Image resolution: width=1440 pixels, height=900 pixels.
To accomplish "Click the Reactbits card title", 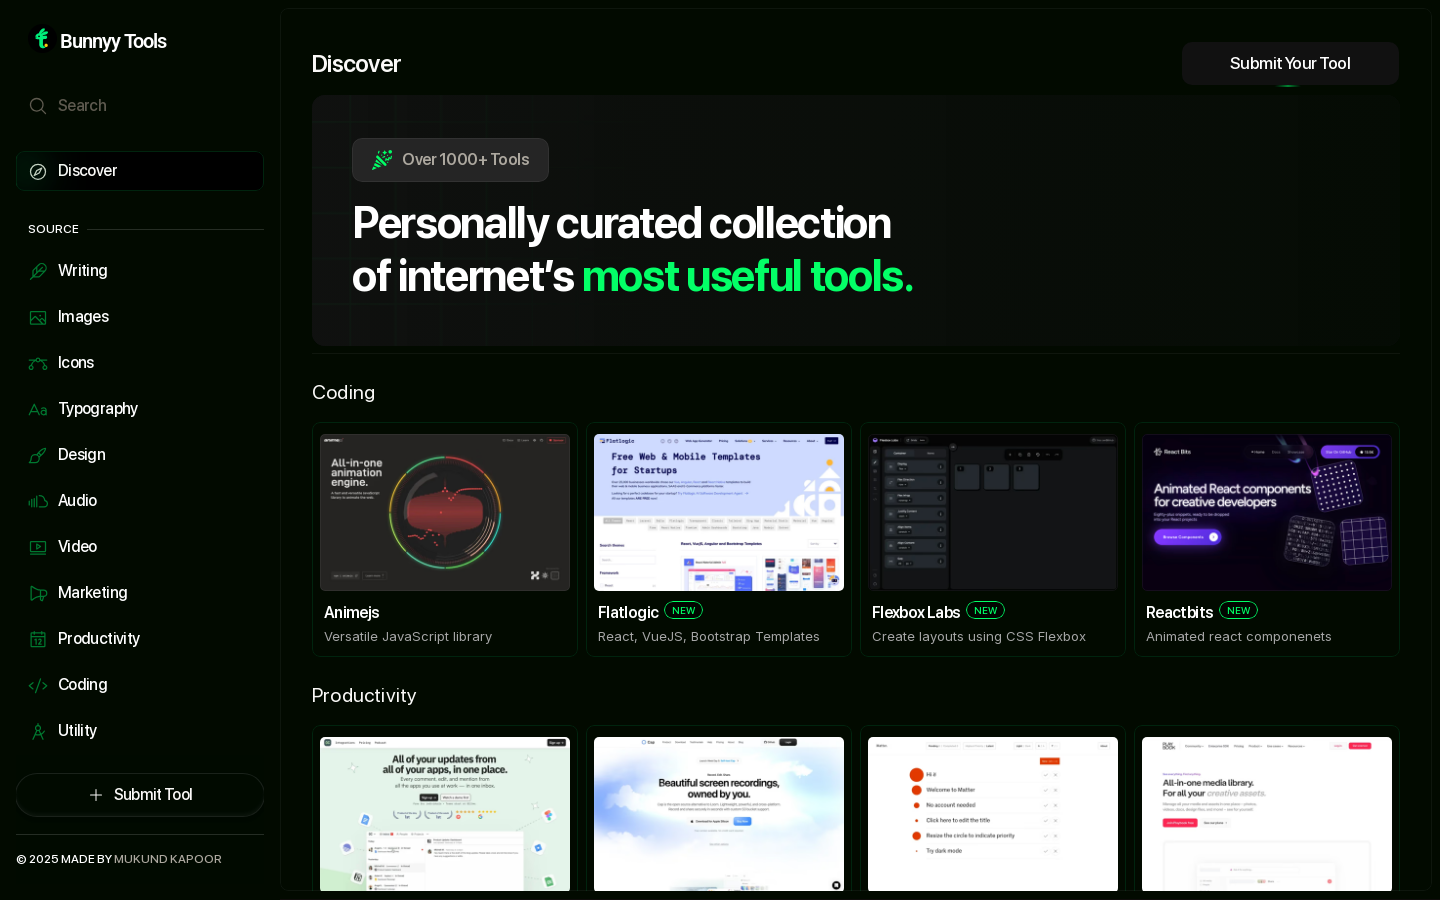I will 1179,612.
